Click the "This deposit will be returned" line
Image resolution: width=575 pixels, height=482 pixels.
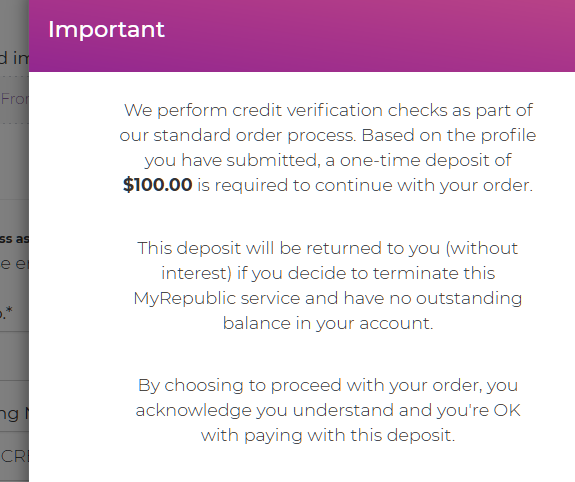coord(327,248)
